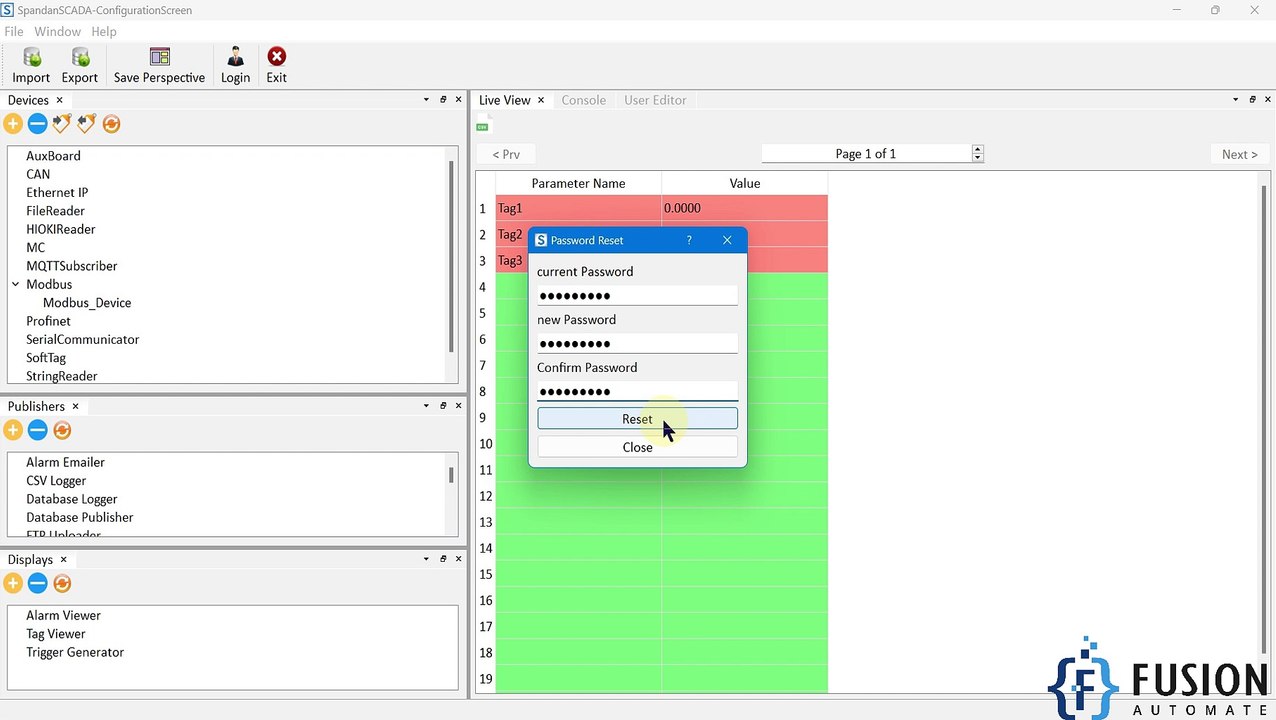Image resolution: width=1276 pixels, height=720 pixels.
Task: Click the Import toolbar icon
Action: pos(31,66)
